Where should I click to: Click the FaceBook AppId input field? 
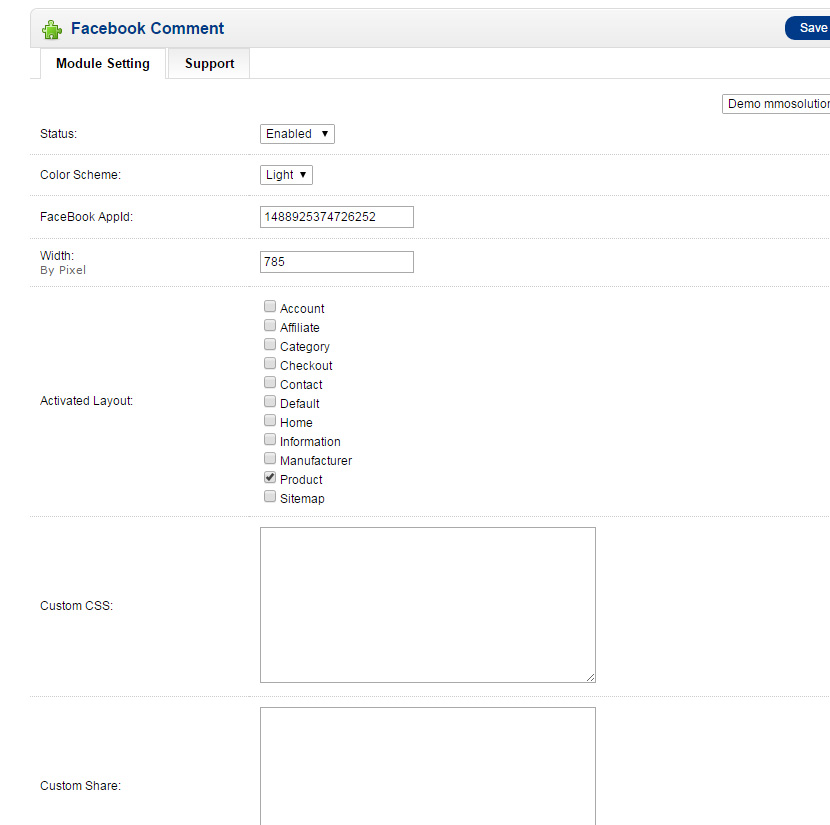point(336,217)
